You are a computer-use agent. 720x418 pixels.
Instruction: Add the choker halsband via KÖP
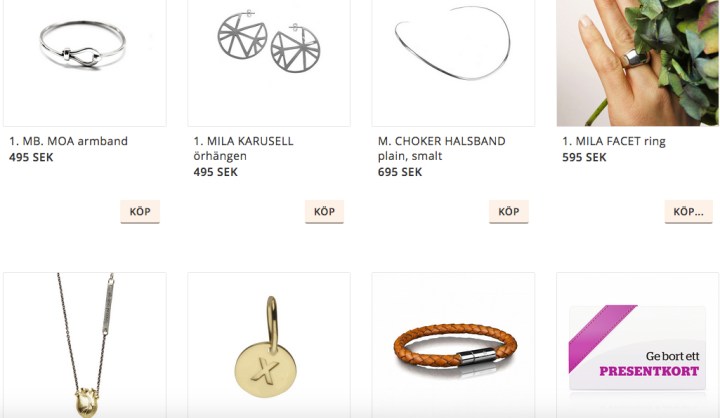(509, 212)
